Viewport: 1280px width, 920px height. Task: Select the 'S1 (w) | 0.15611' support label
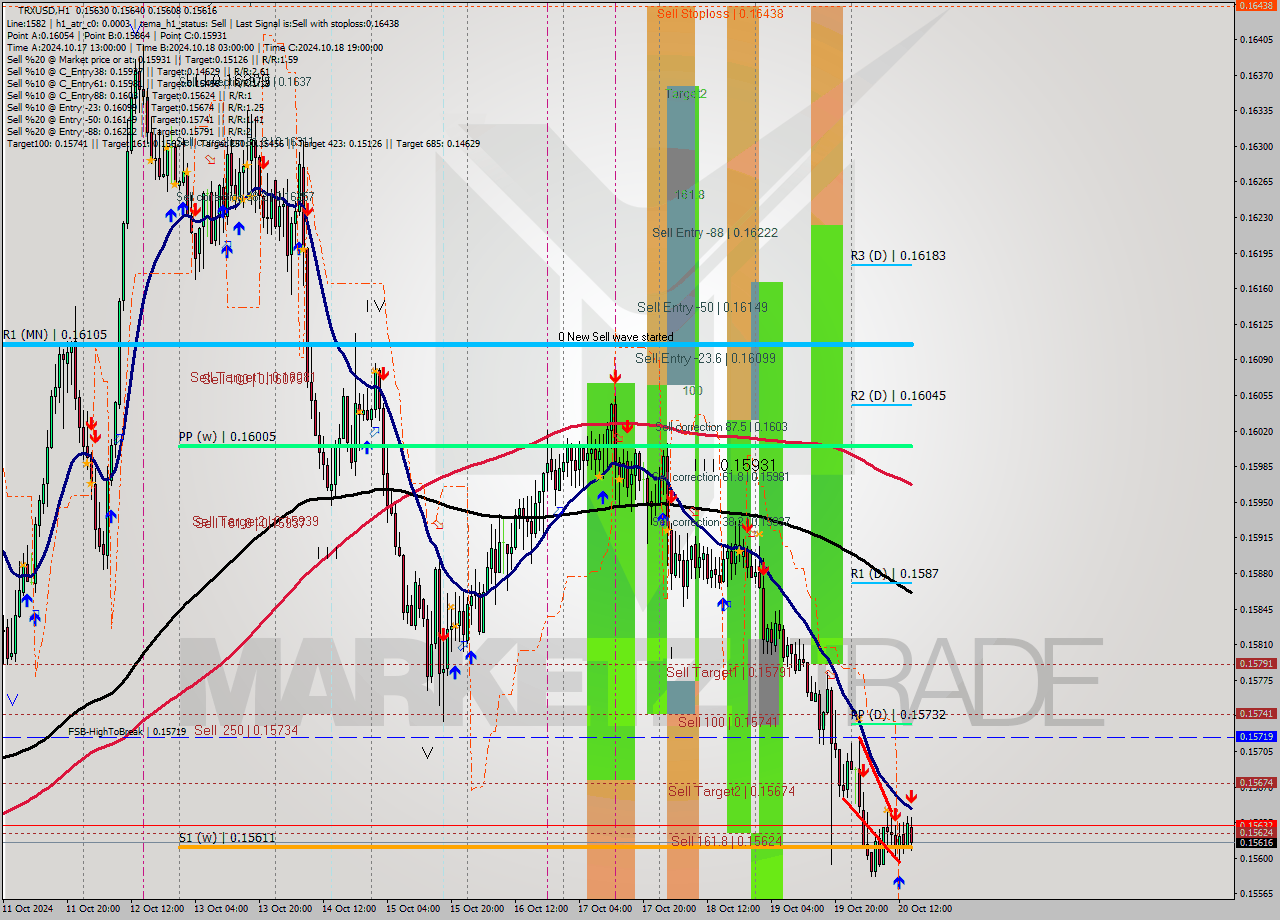tap(226, 838)
